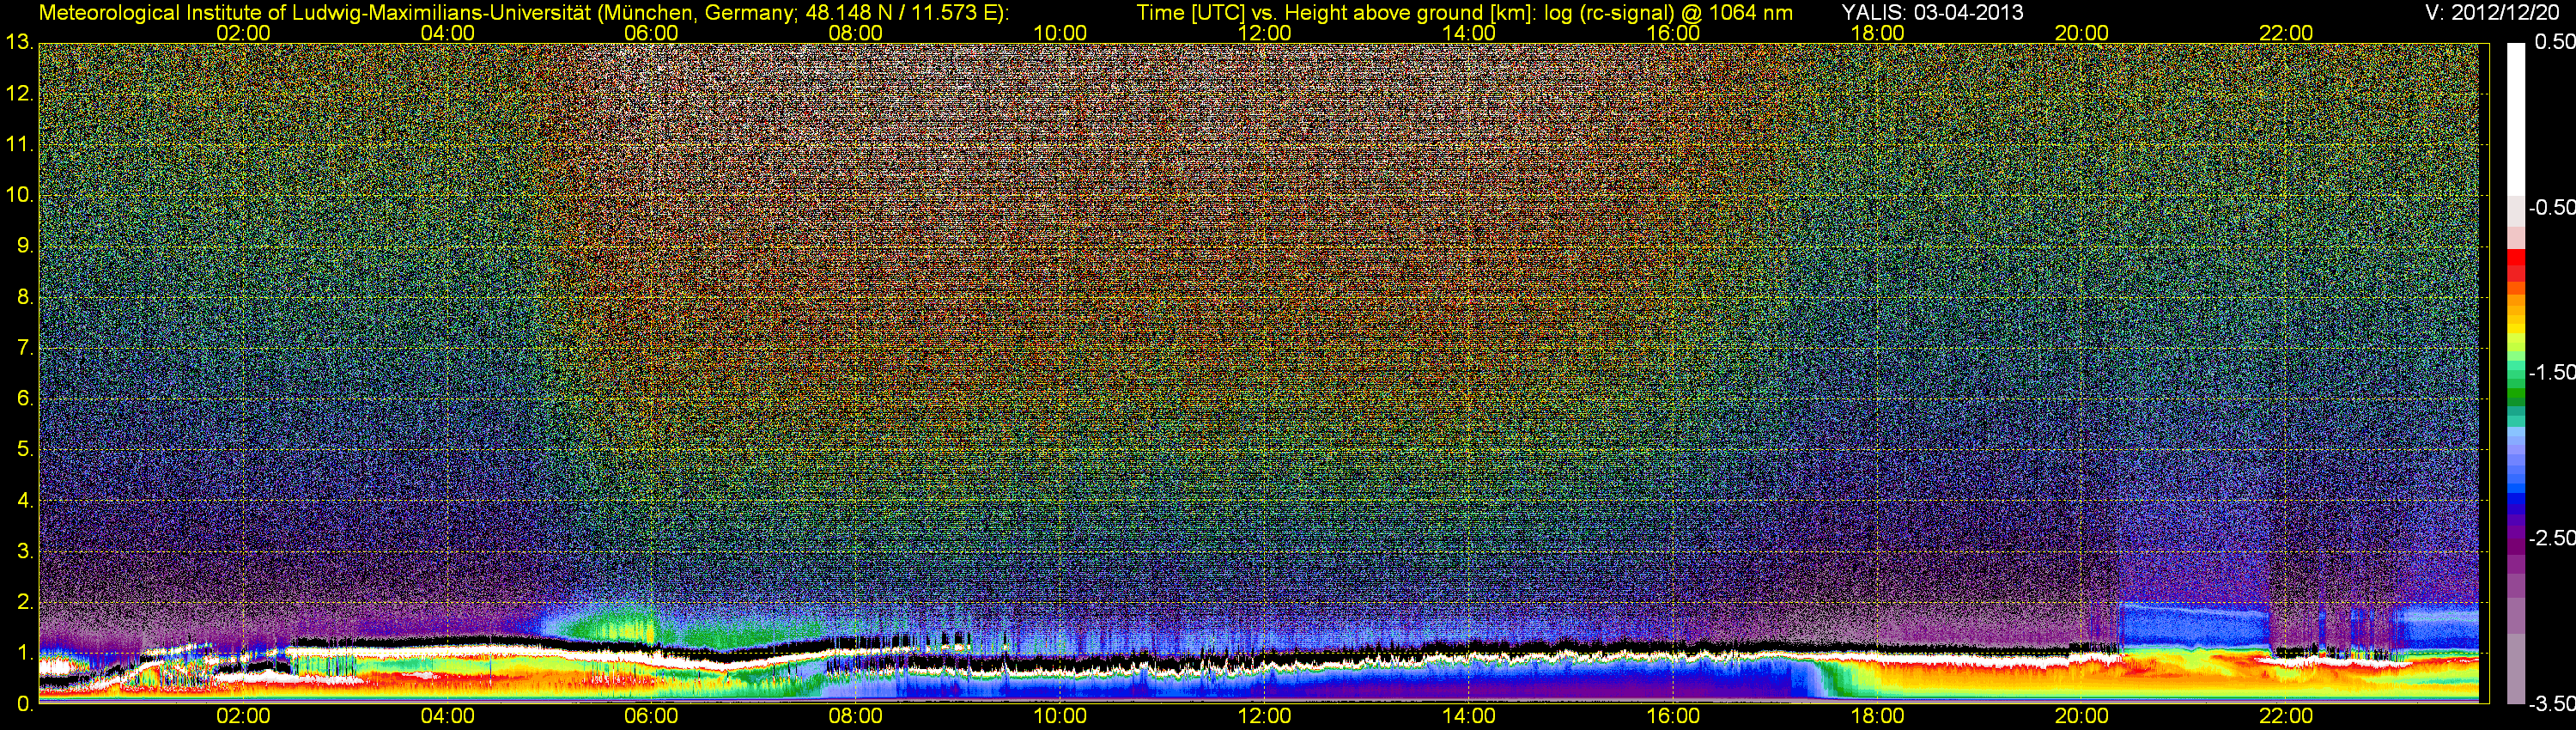Viewport: 2576px width, 730px height.
Task: Click the 14:00 label on the top time axis
Action: pos(1469,33)
